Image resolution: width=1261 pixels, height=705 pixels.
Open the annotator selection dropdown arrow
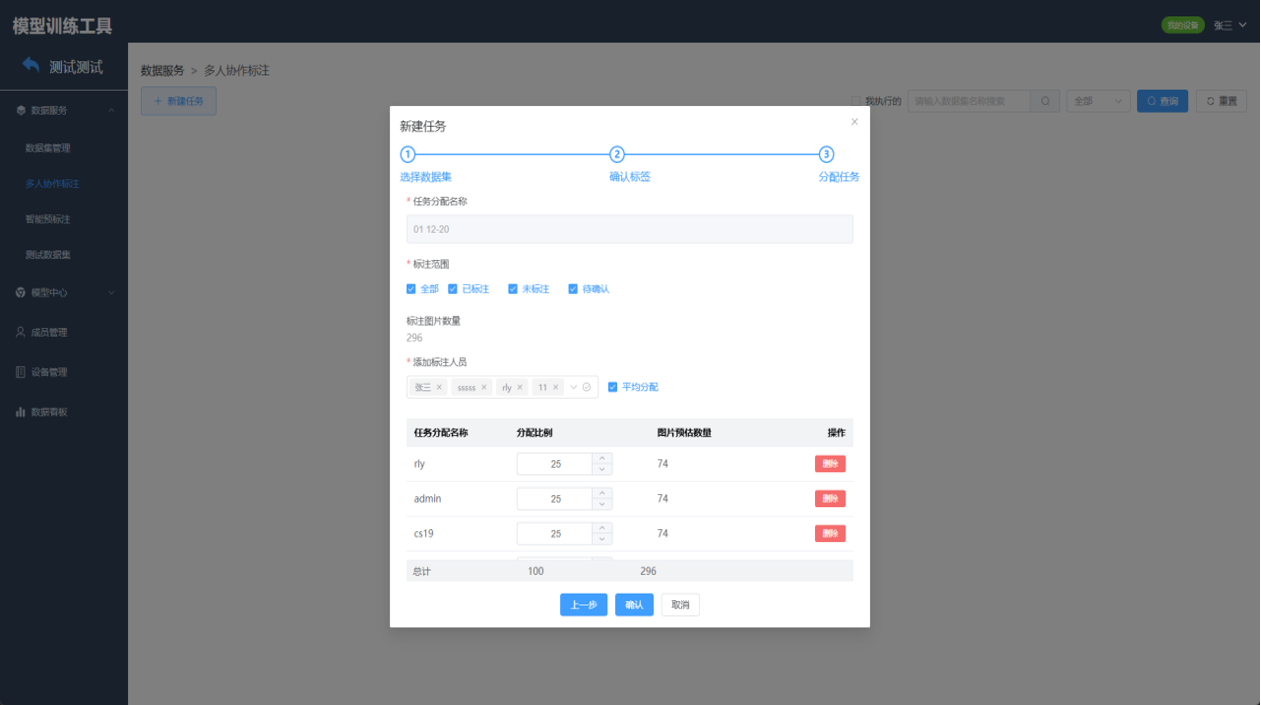[574, 387]
